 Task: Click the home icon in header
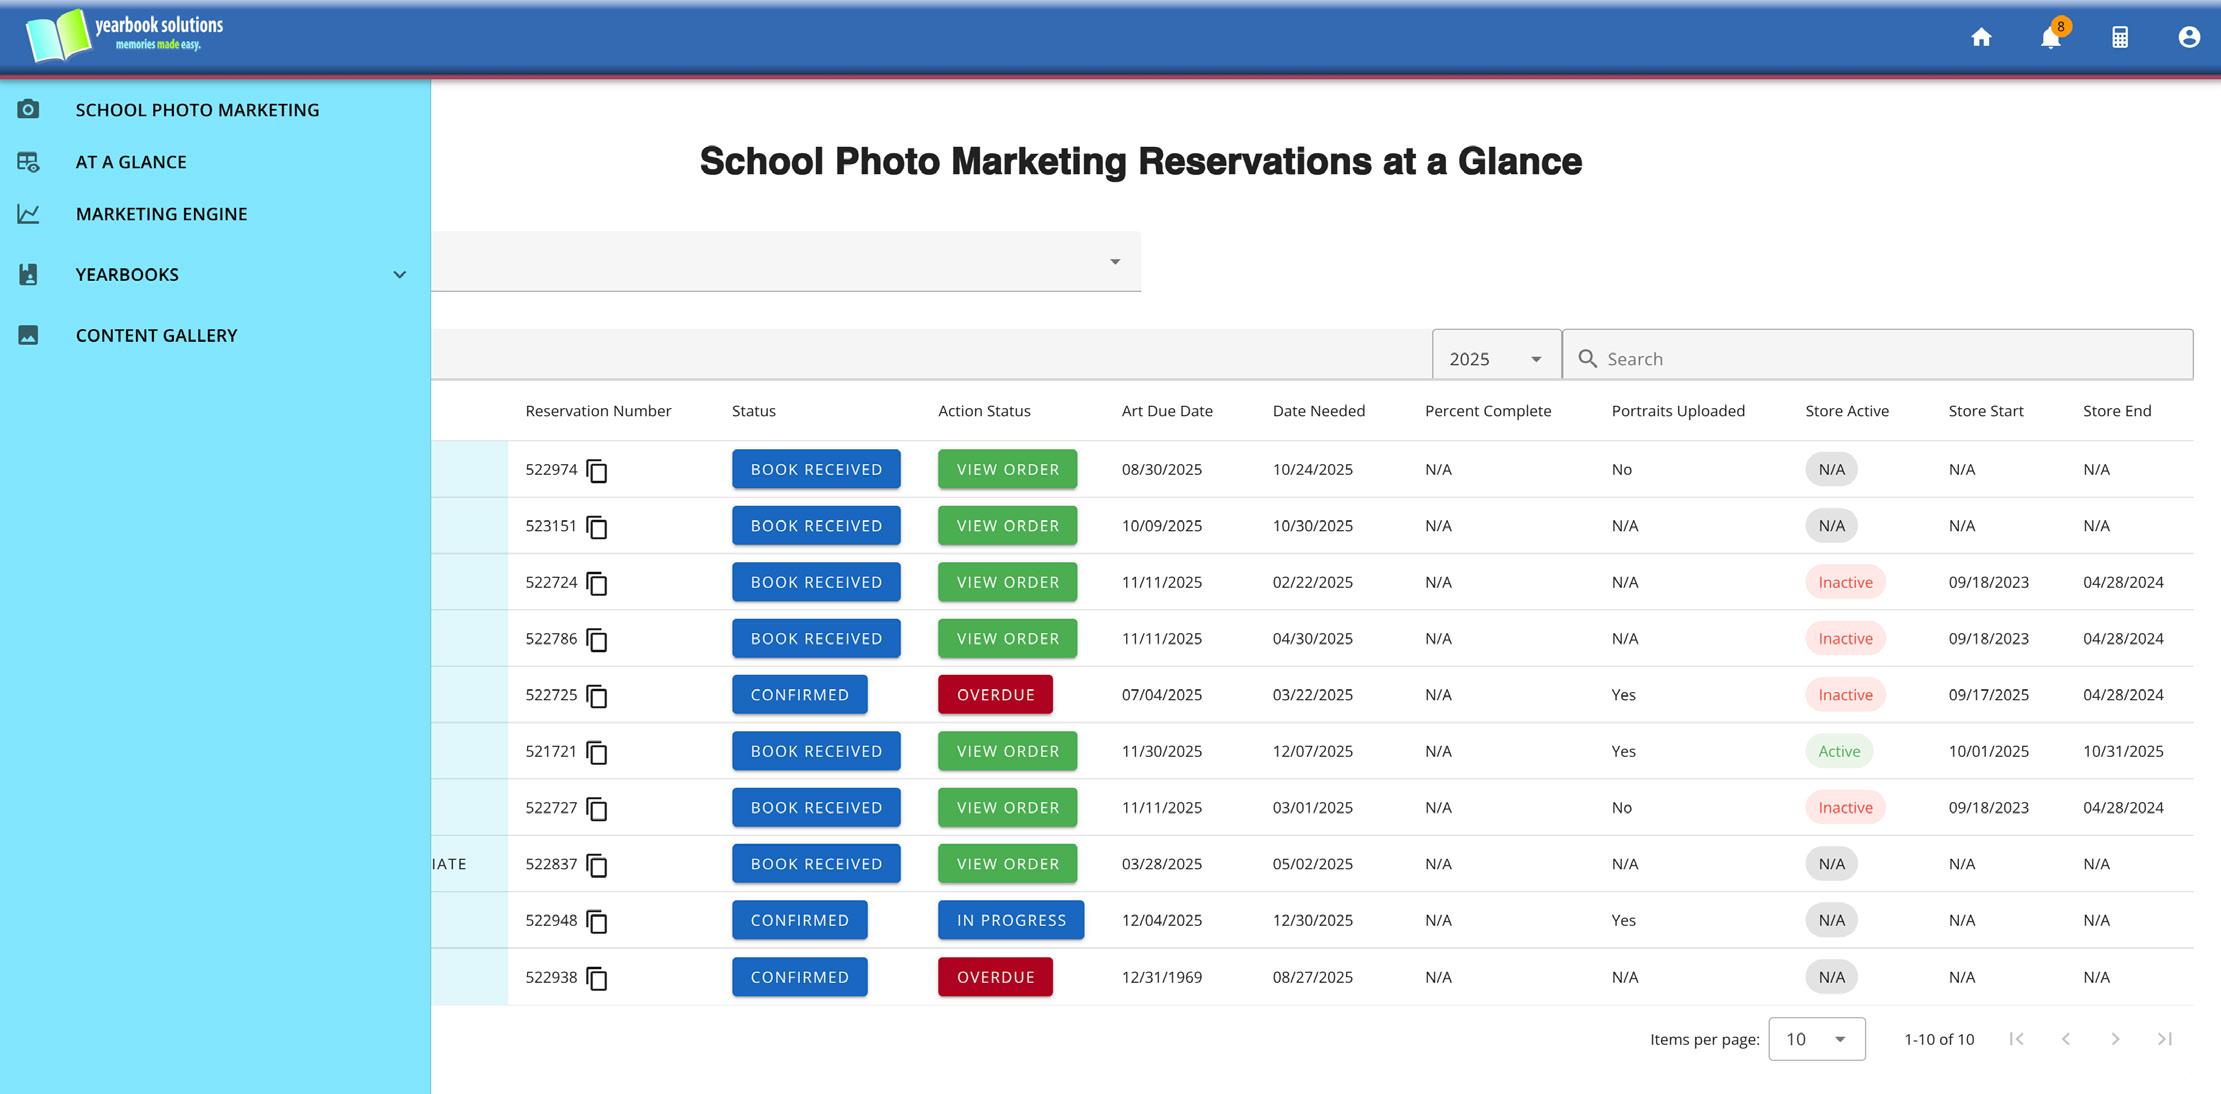pyautogui.click(x=1981, y=37)
